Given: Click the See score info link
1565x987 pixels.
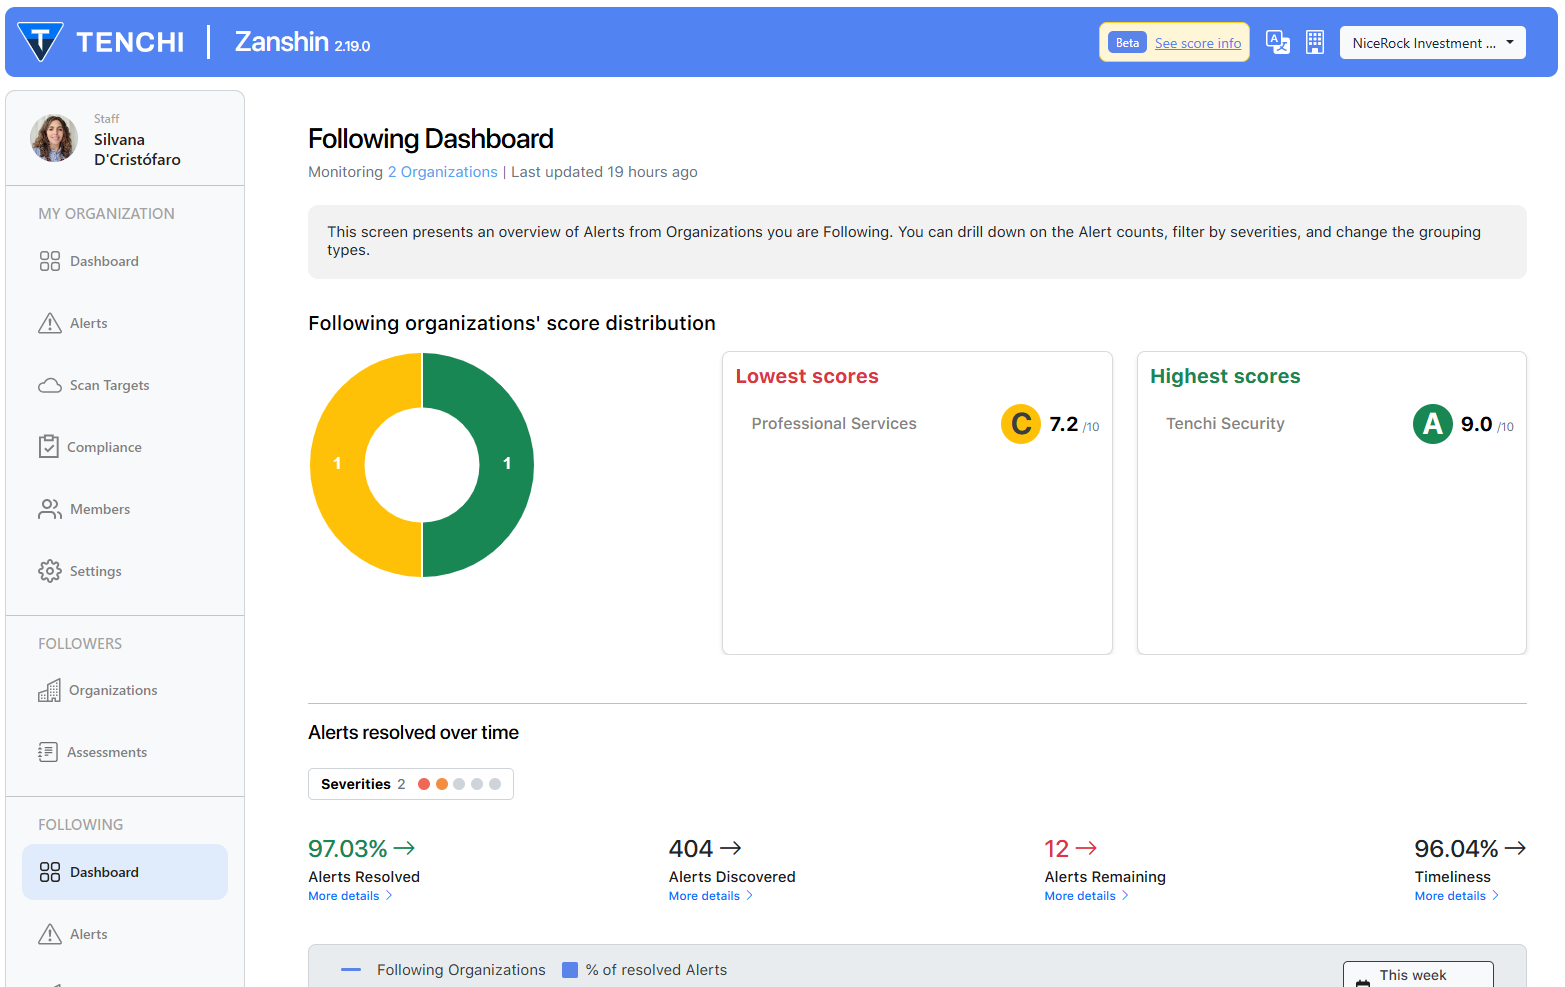Looking at the screenshot, I should 1197,43.
